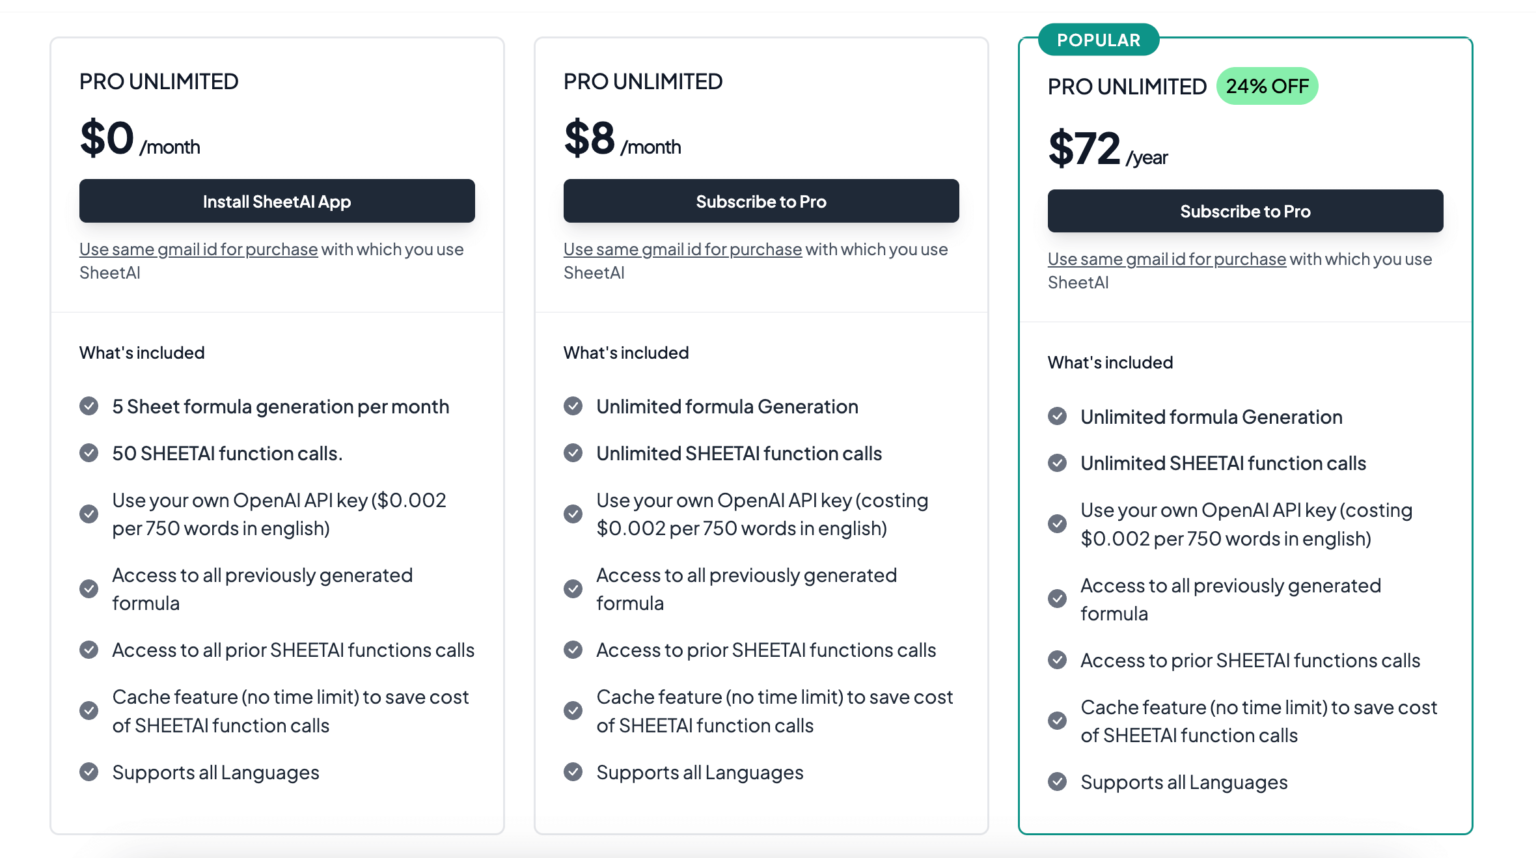Screen dimensions: 1536x858
Task: Click the Install SheetAI App button
Action: (277, 201)
